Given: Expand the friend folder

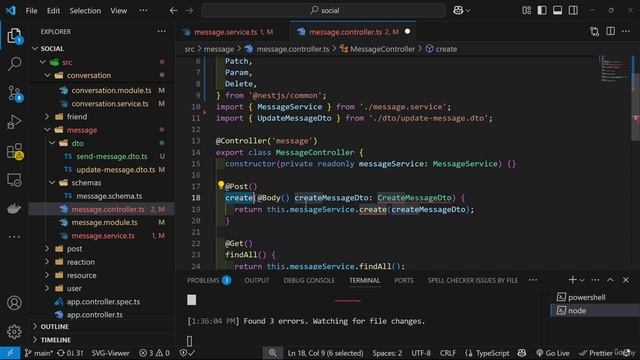Looking at the screenshot, I should tap(47, 117).
